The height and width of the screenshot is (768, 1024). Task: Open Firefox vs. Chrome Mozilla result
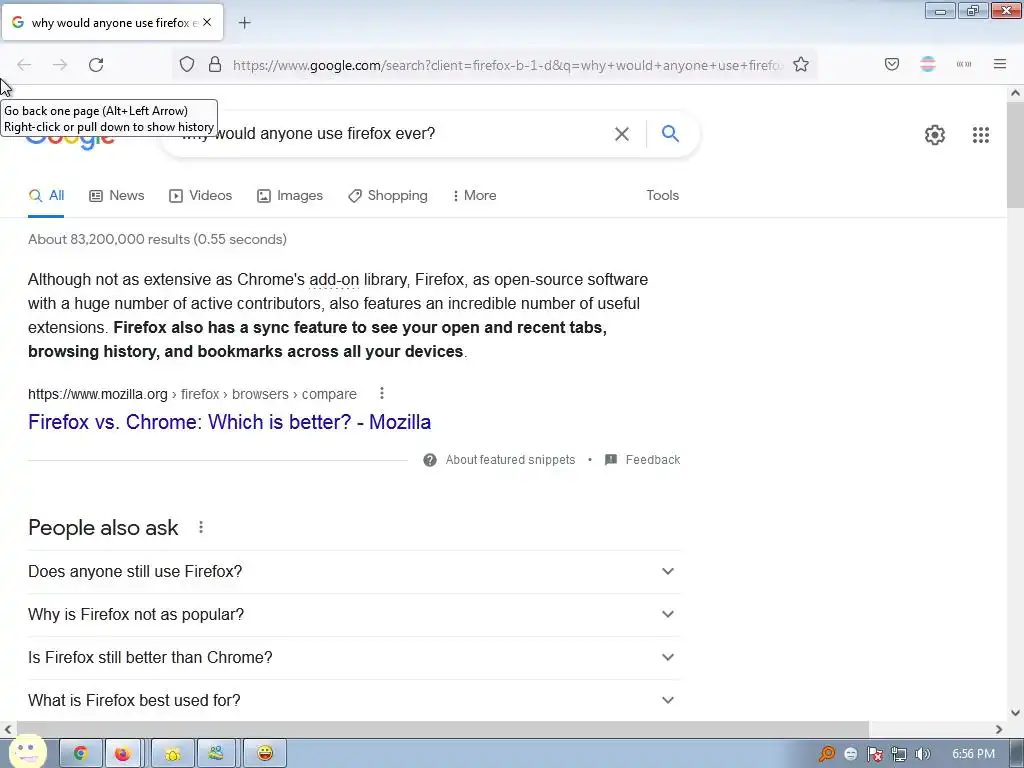[x=229, y=422]
